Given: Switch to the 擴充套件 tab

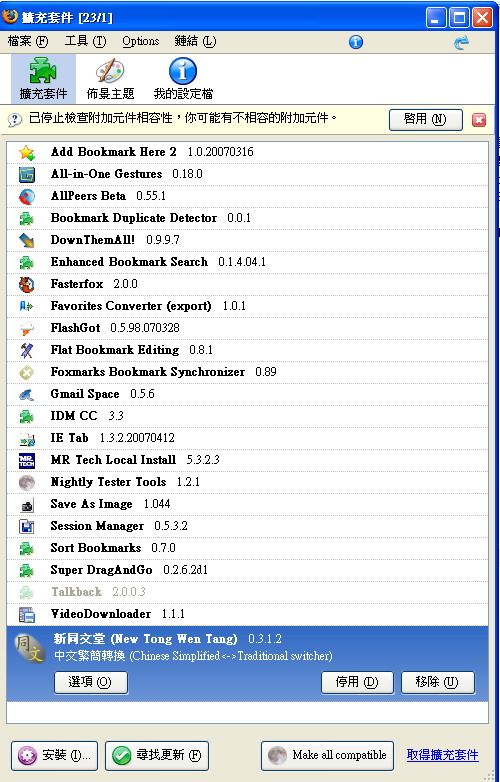Looking at the screenshot, I should pos(43,79).
